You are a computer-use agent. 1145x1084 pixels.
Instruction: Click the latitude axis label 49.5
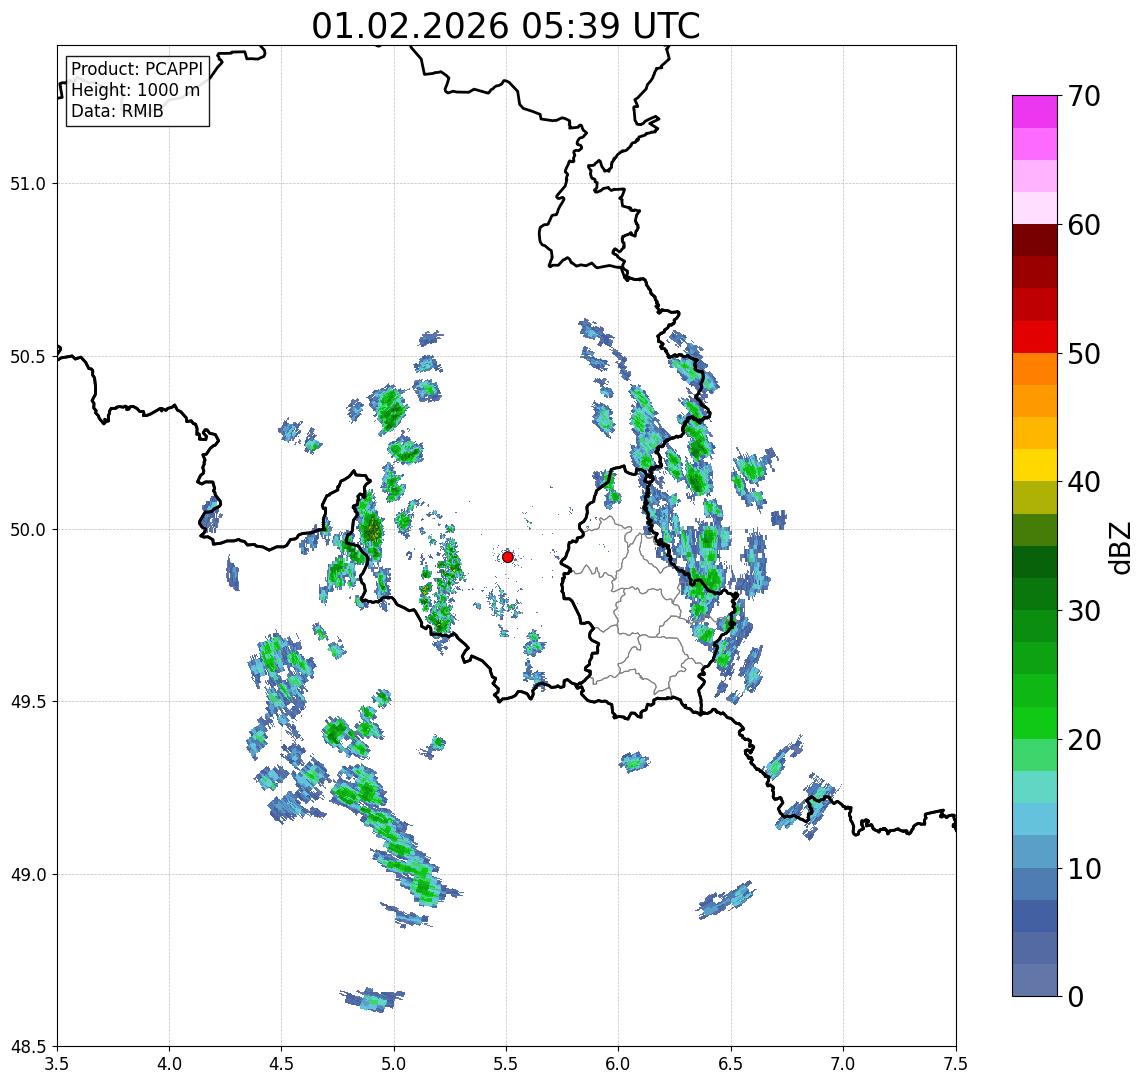tap(28, 702)
